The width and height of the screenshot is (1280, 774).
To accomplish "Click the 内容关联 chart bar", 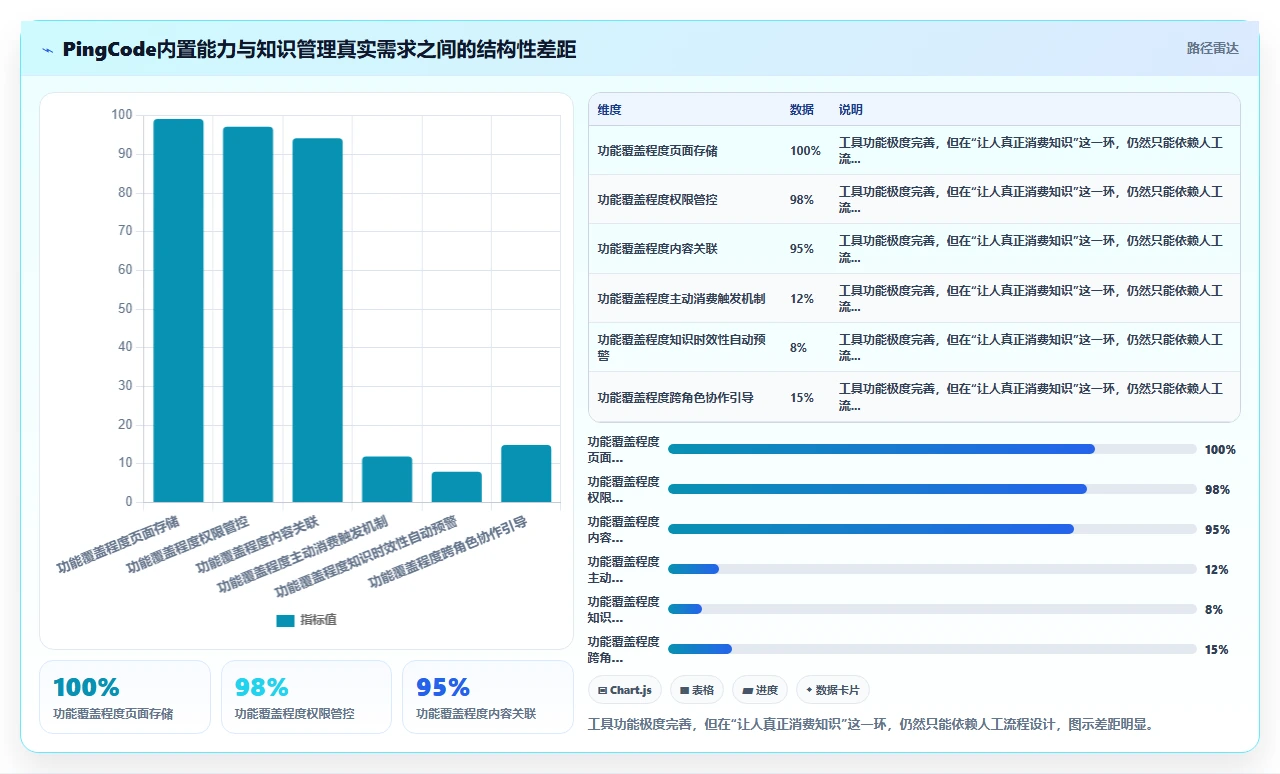I will (x=317, y=320).
